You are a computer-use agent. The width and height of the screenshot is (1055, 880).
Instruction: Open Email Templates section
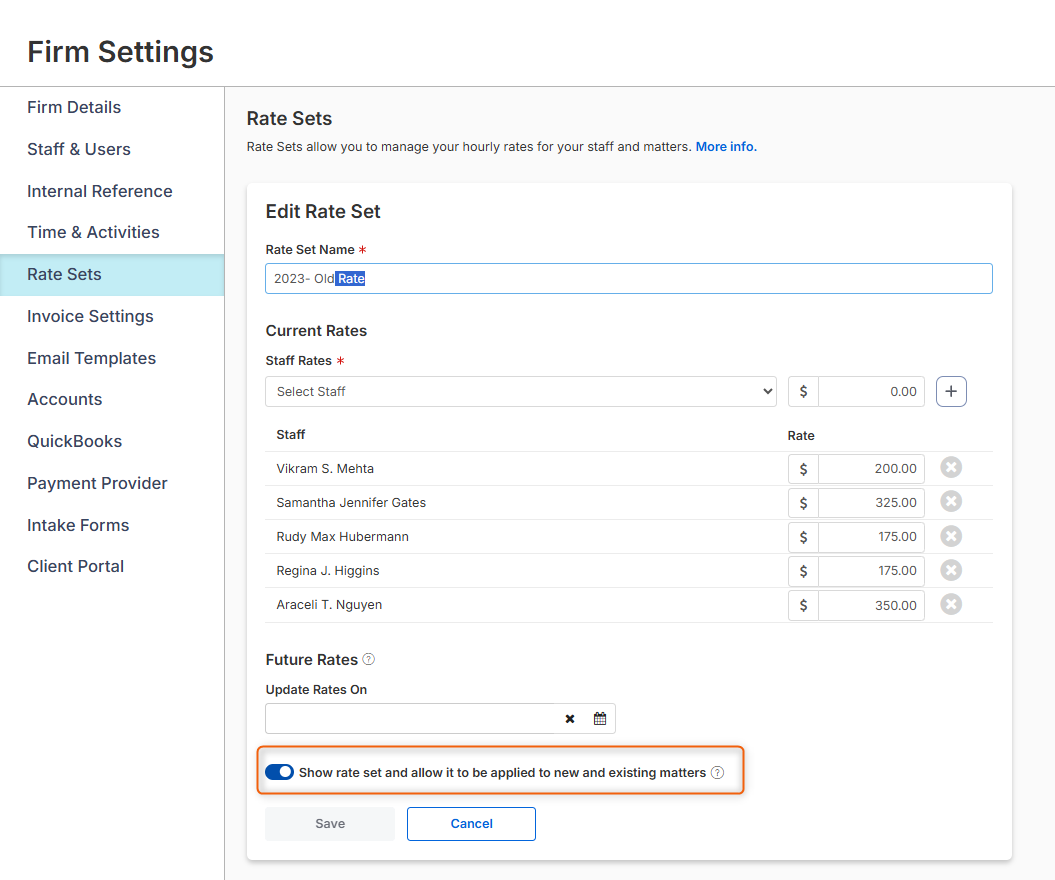91,358
